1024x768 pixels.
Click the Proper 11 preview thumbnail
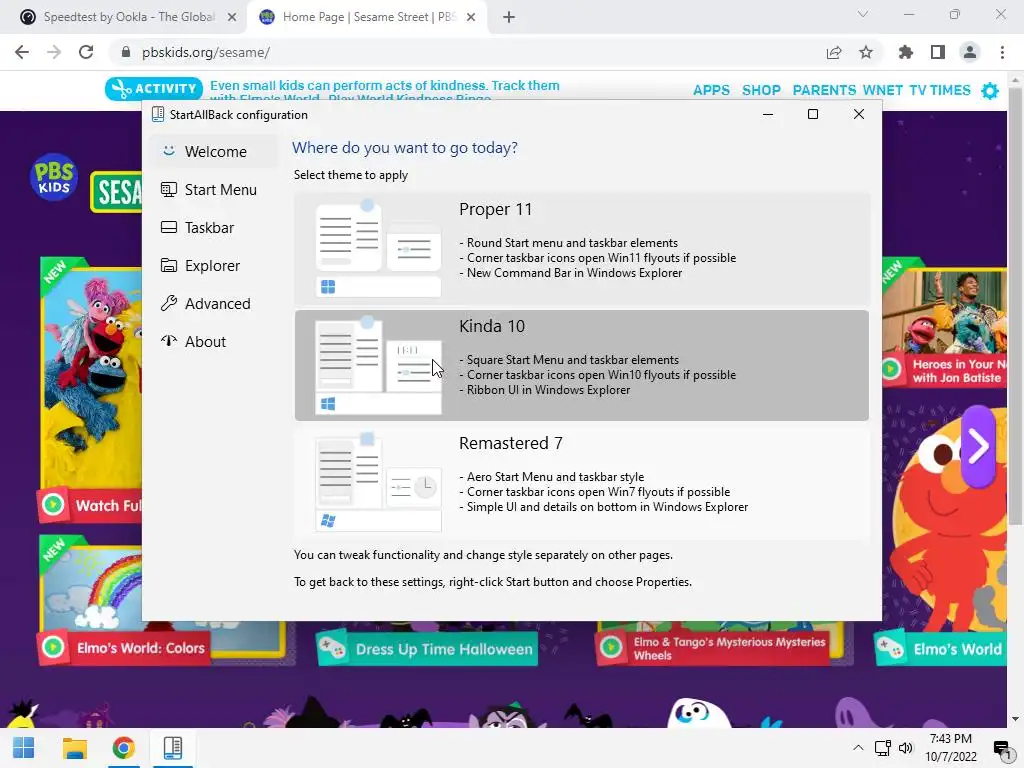tap(378, 248)
